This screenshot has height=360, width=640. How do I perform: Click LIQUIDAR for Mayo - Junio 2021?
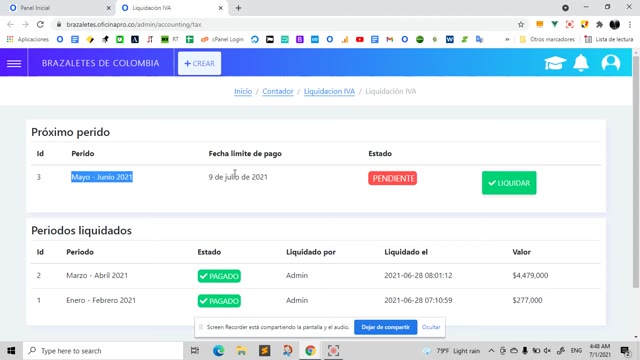(x=509, y=183)
